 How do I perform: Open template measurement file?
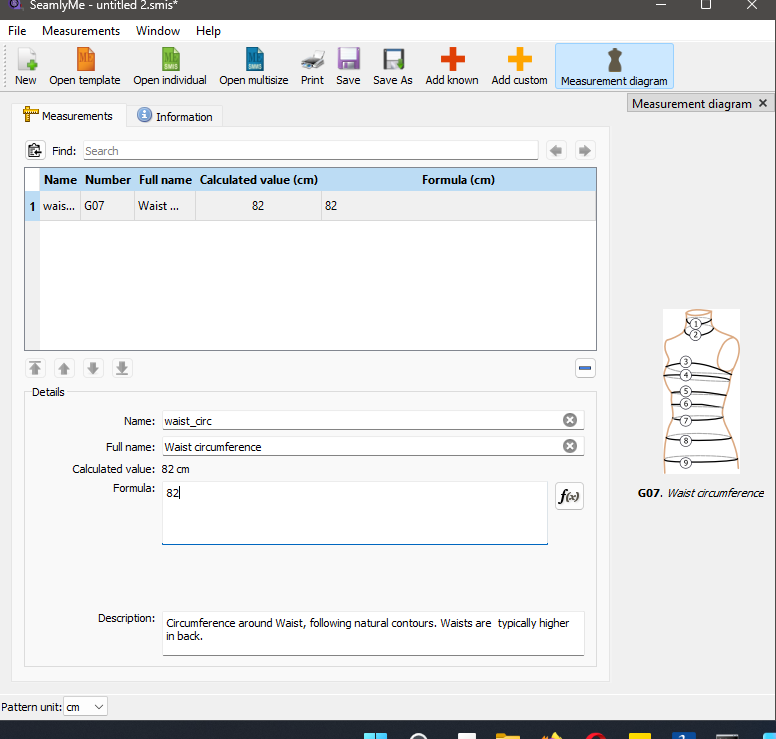(x=85, y=67)
